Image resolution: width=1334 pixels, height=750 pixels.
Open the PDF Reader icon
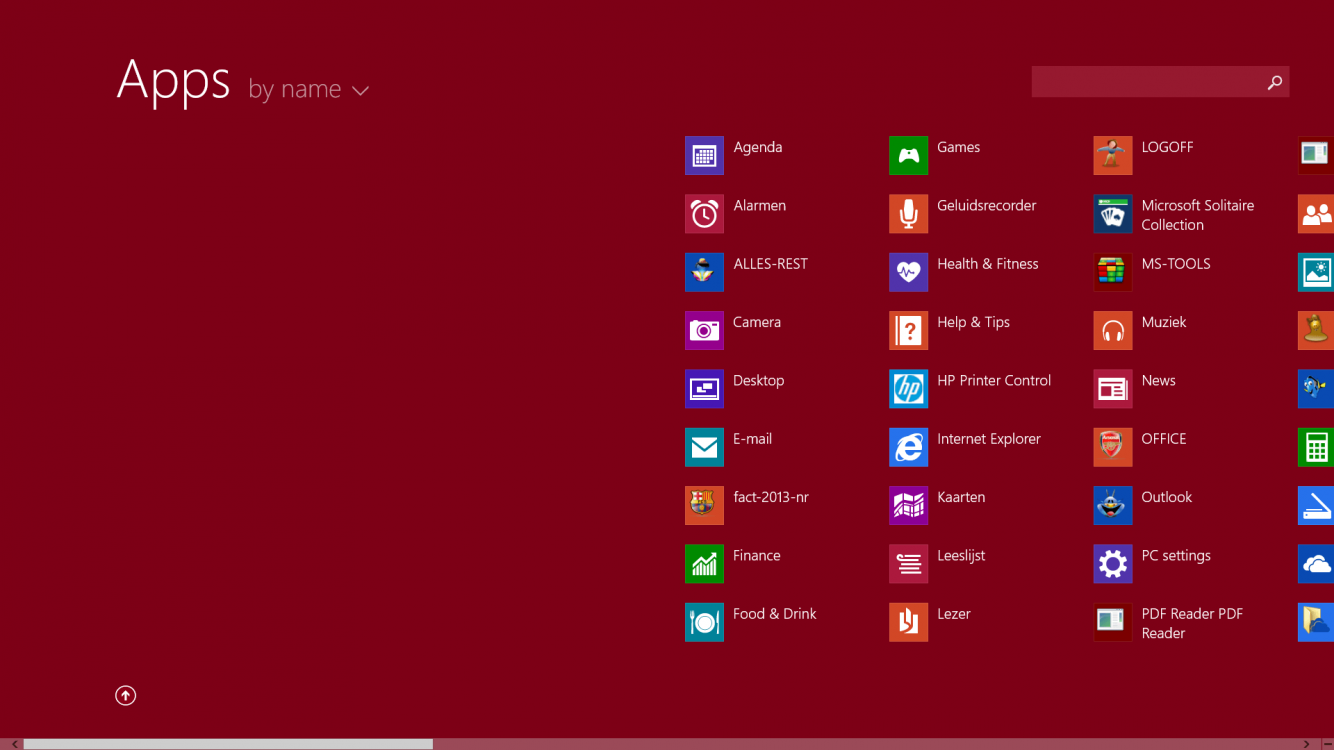(1113, 622)
